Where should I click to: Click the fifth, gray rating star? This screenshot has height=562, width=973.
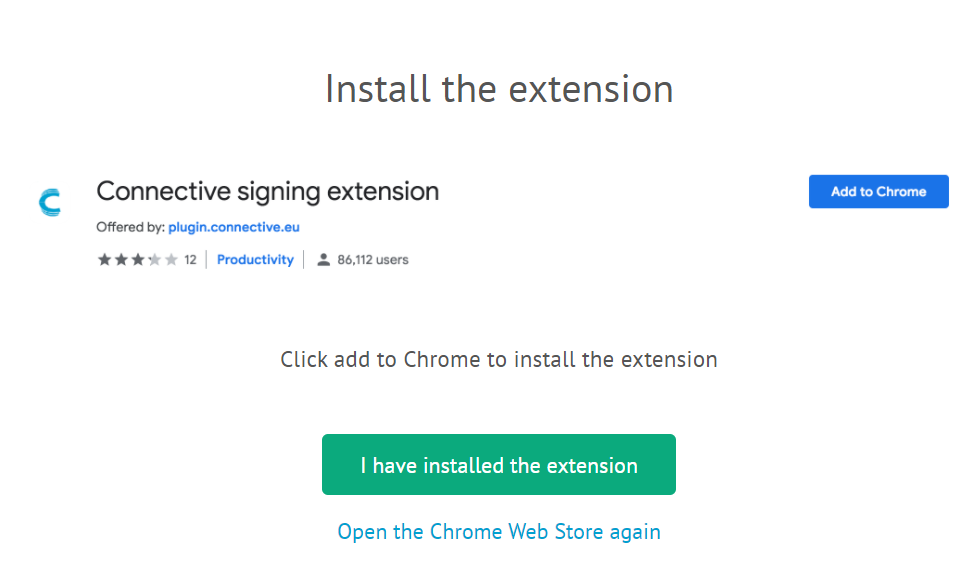[x=171, y=260]
